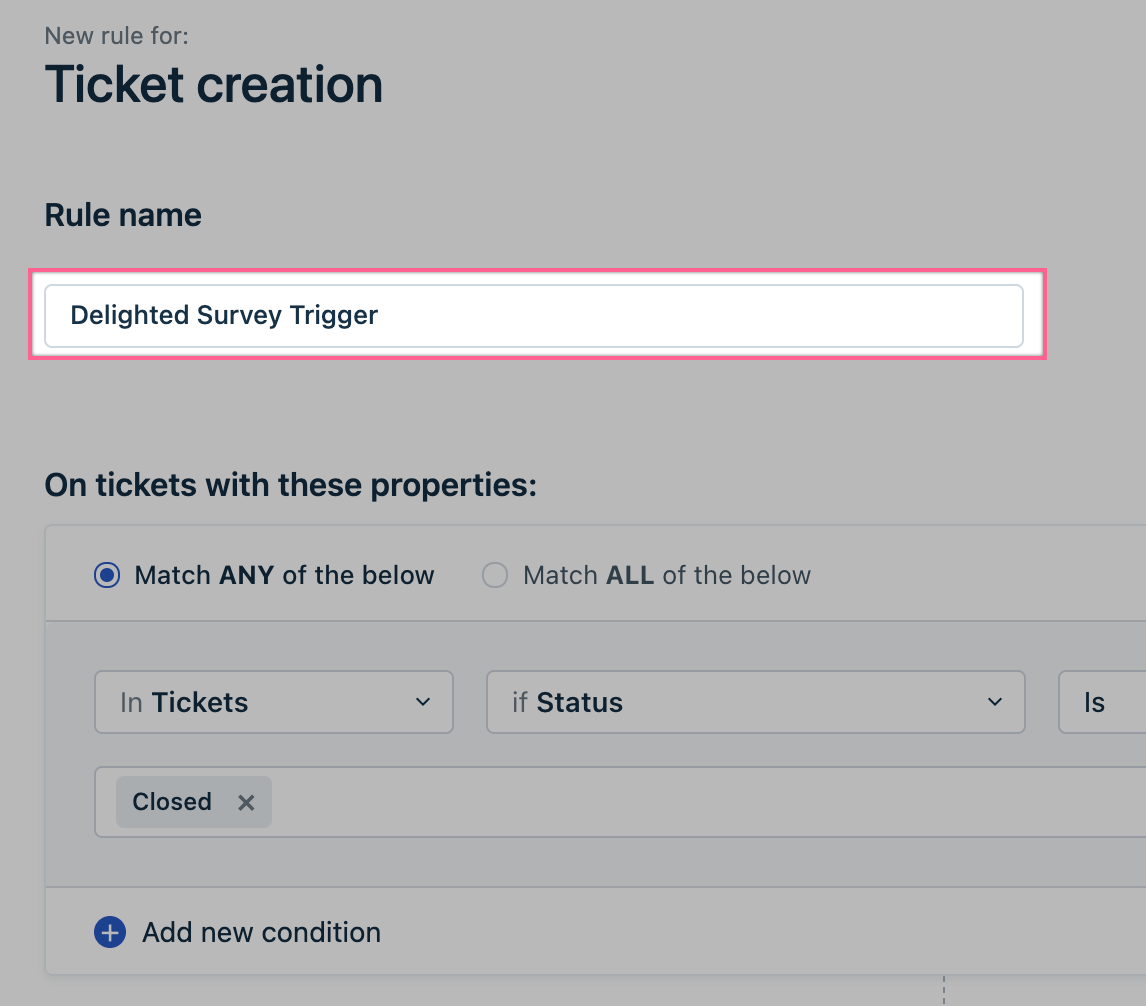Click the On tickets with these properties heading

[x=291, y=486]
